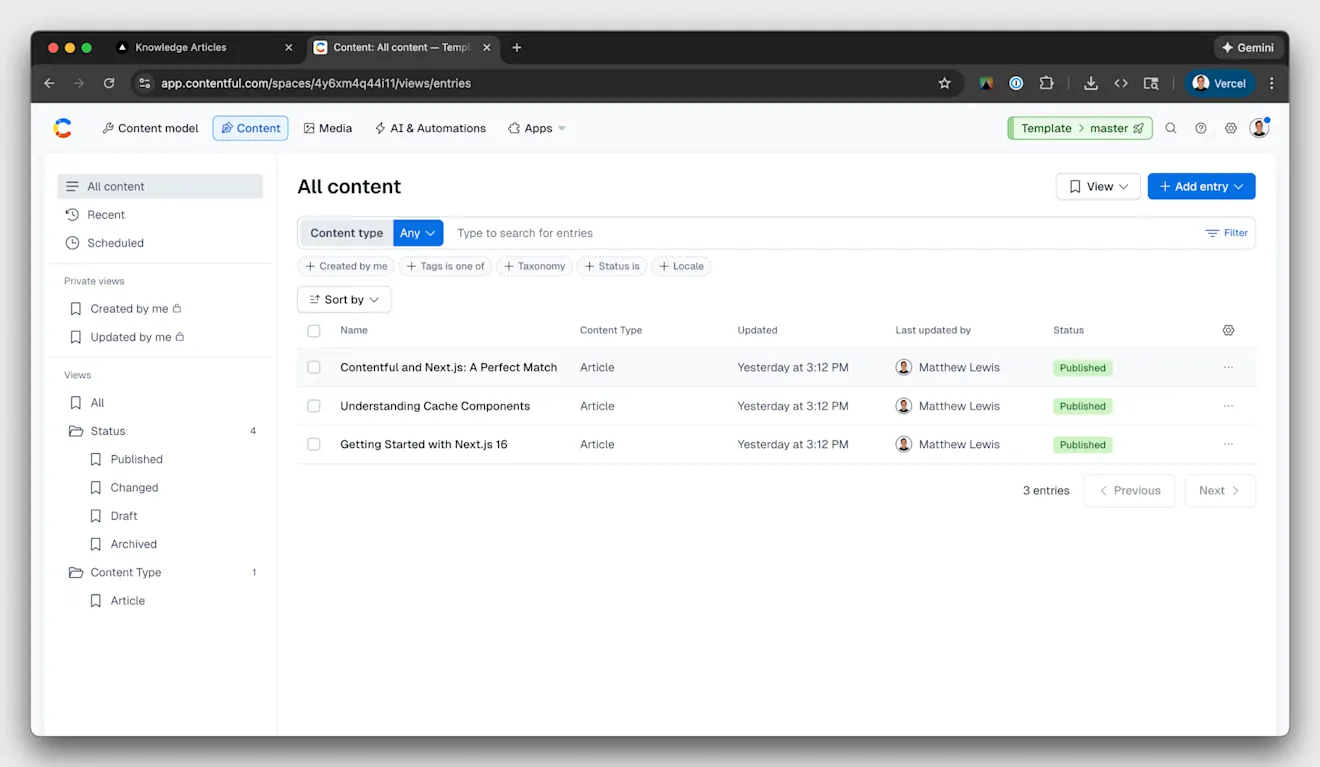Open the Sort by dropdown

point(344,299)
